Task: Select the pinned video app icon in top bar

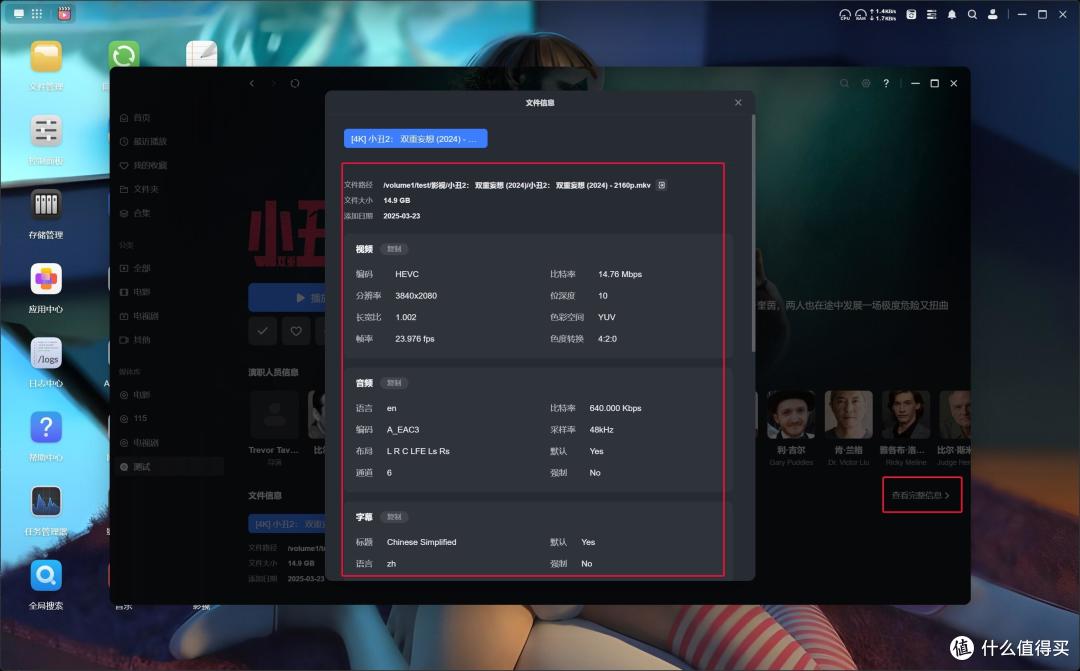Action: coord(64,13)
